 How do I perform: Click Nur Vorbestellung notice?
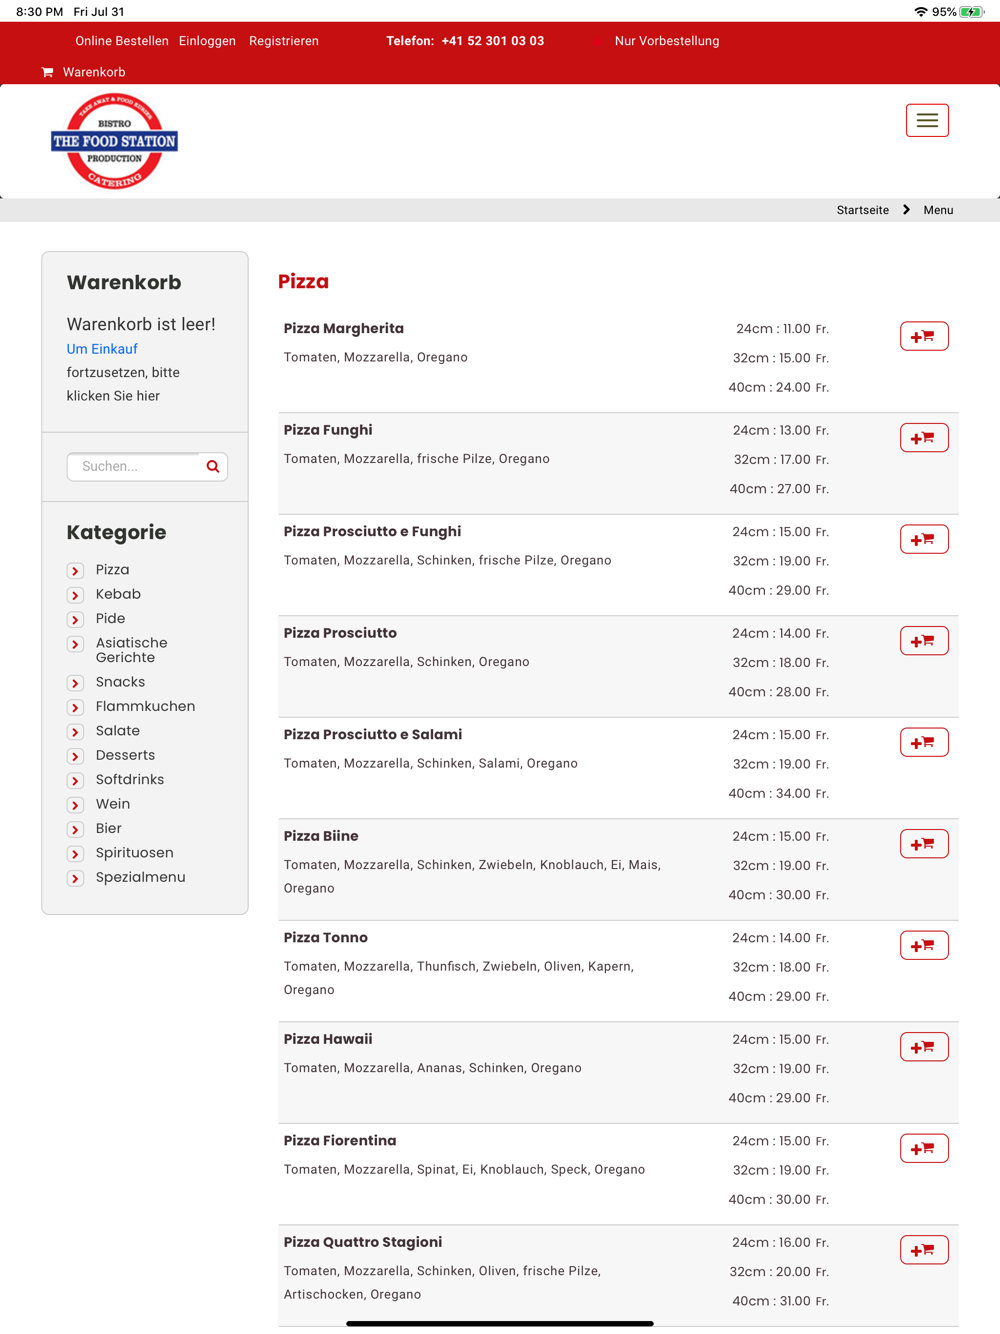tap(667, 41)
